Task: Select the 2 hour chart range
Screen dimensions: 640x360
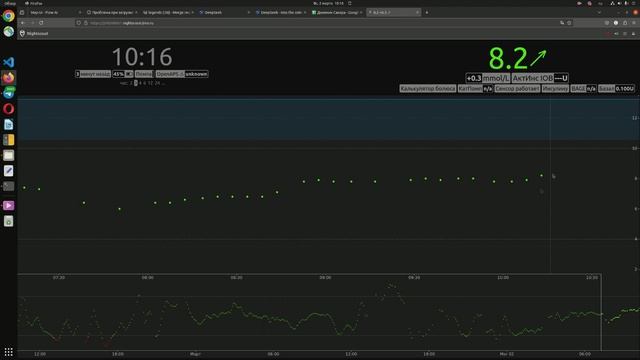Action: point(131,83)
